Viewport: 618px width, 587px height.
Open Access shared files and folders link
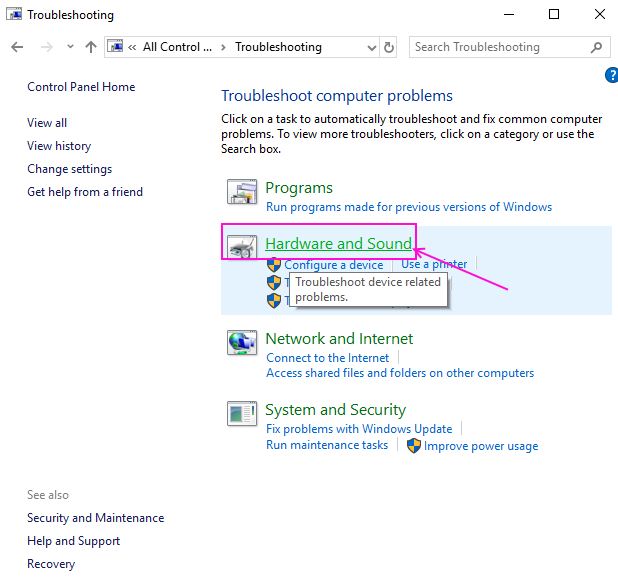(400, 373)
